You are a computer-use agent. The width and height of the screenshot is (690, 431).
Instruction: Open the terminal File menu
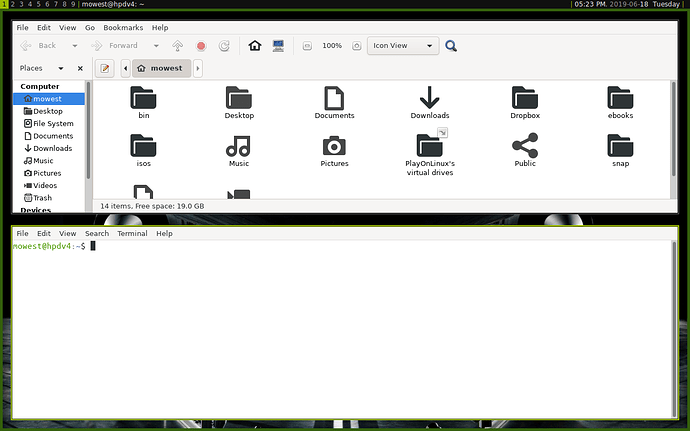coord(22,233)
